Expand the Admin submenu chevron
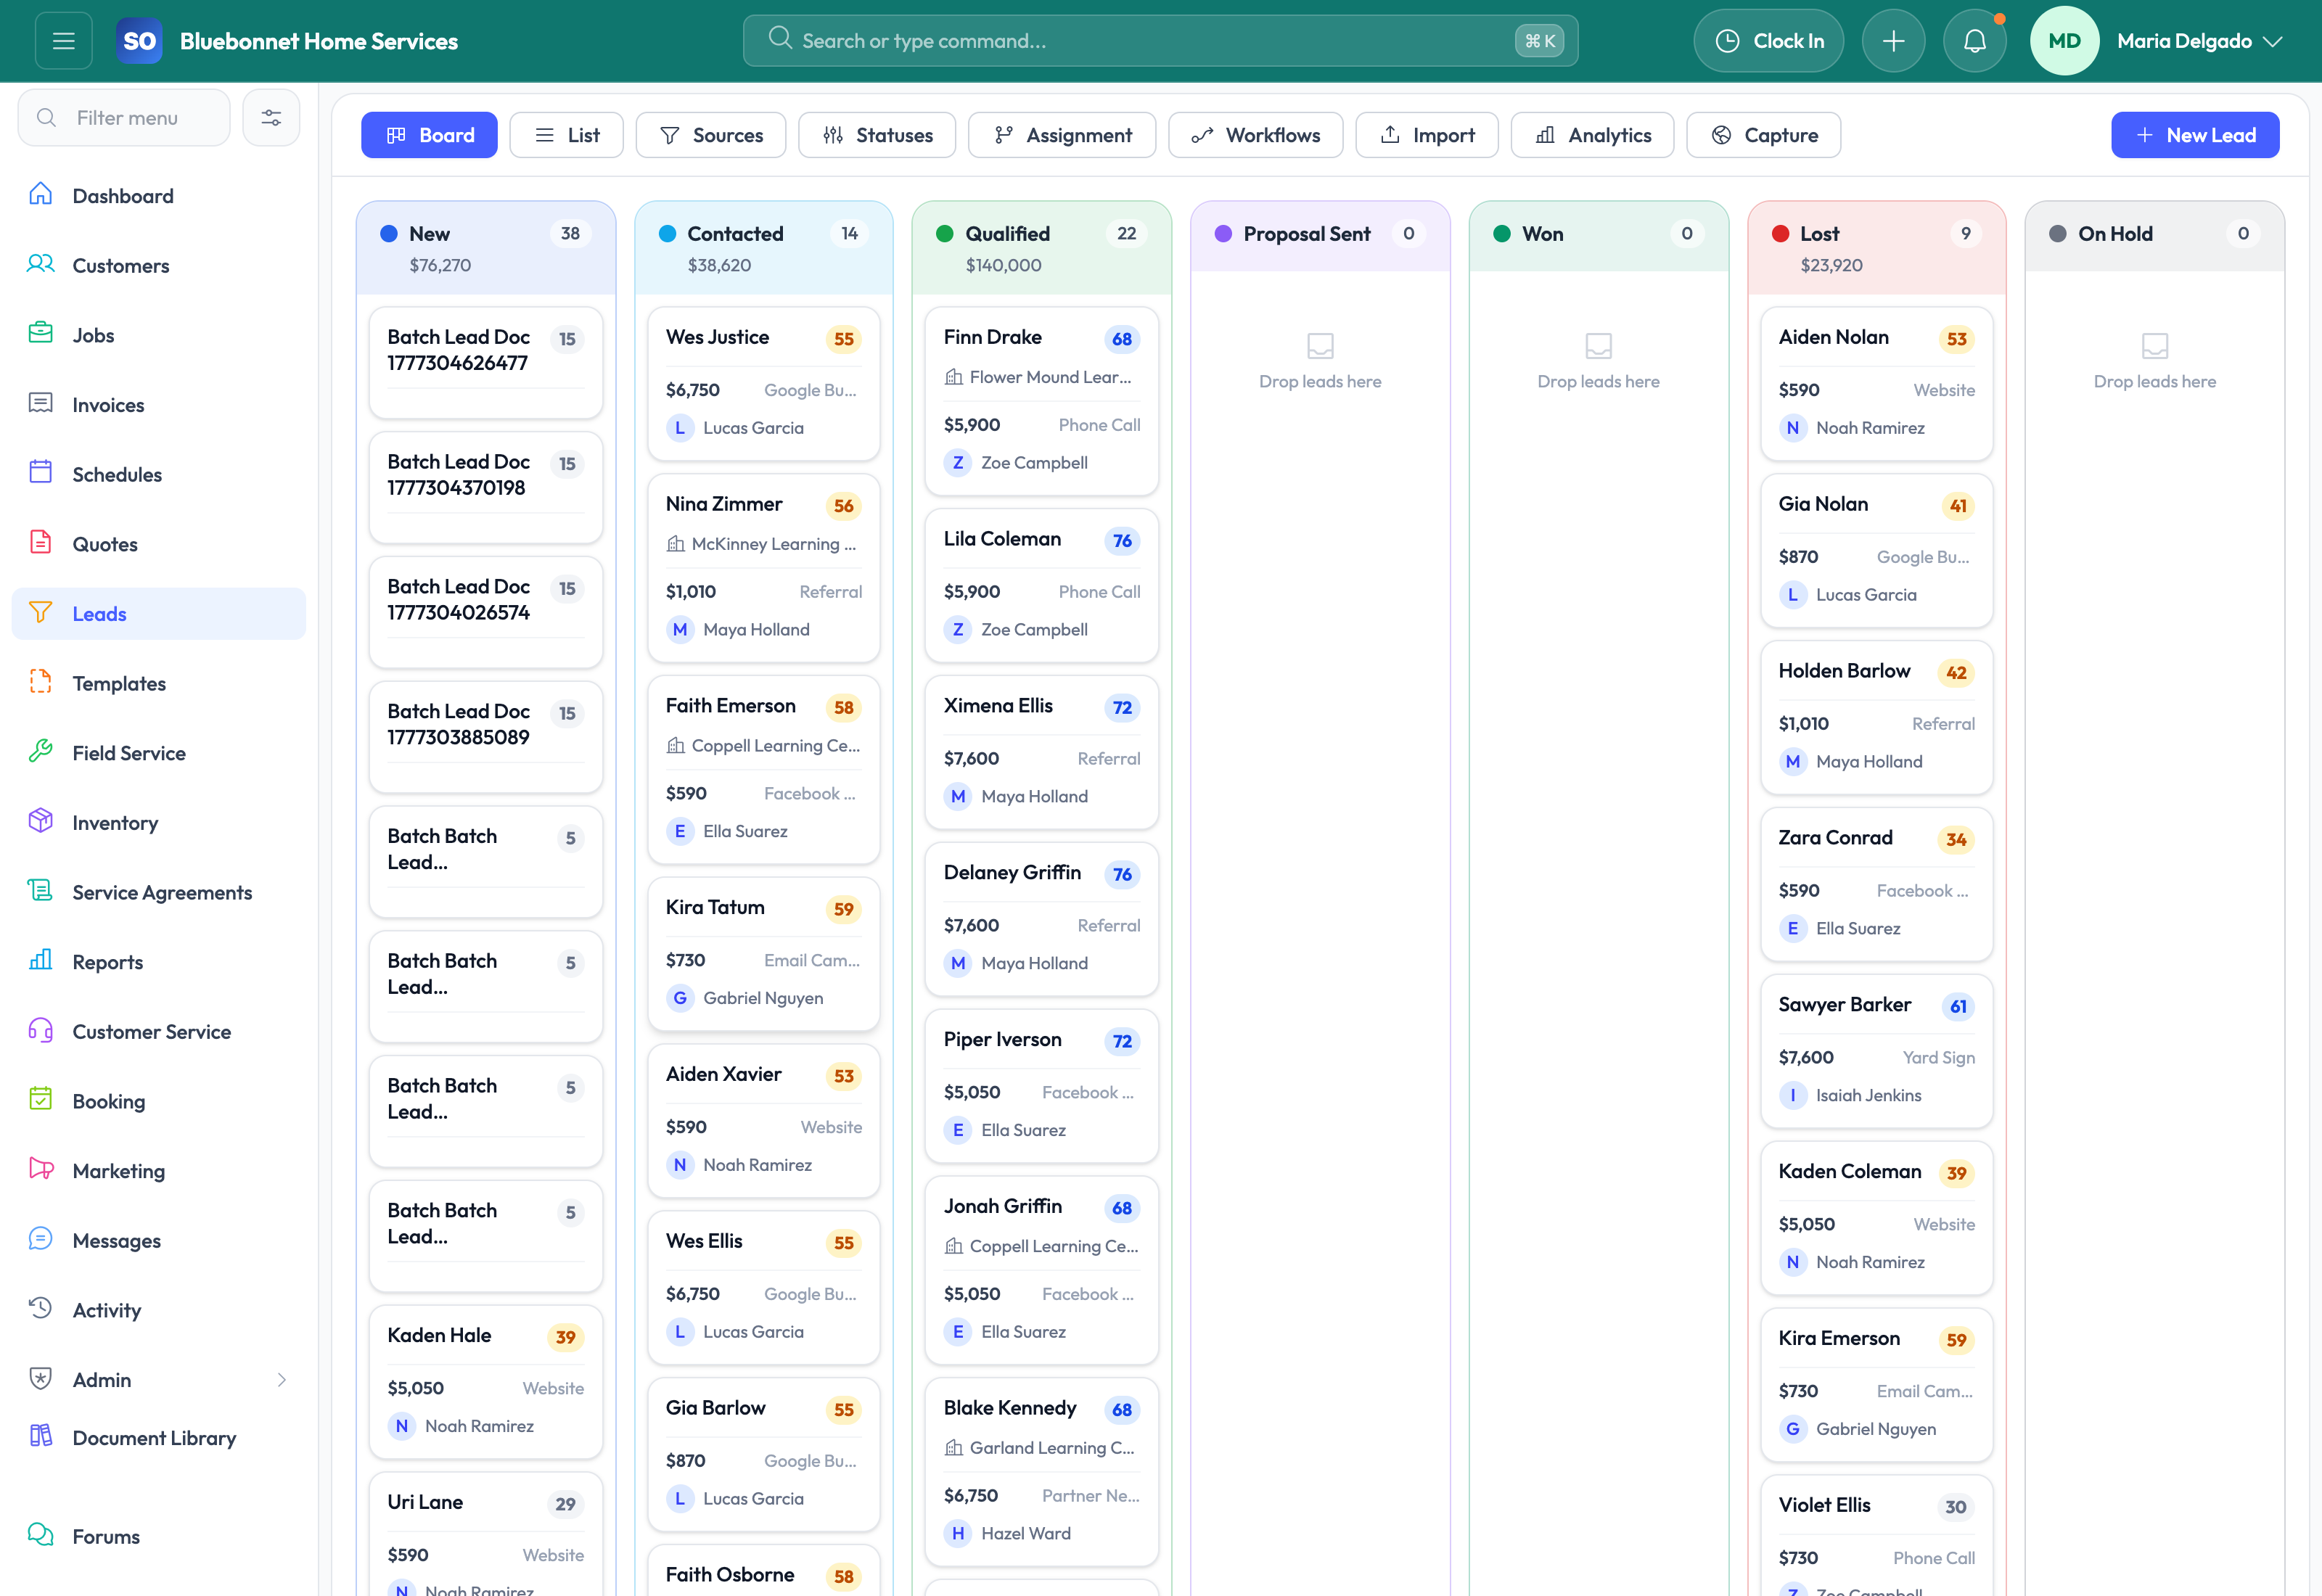 click(x=282, y=1380)
